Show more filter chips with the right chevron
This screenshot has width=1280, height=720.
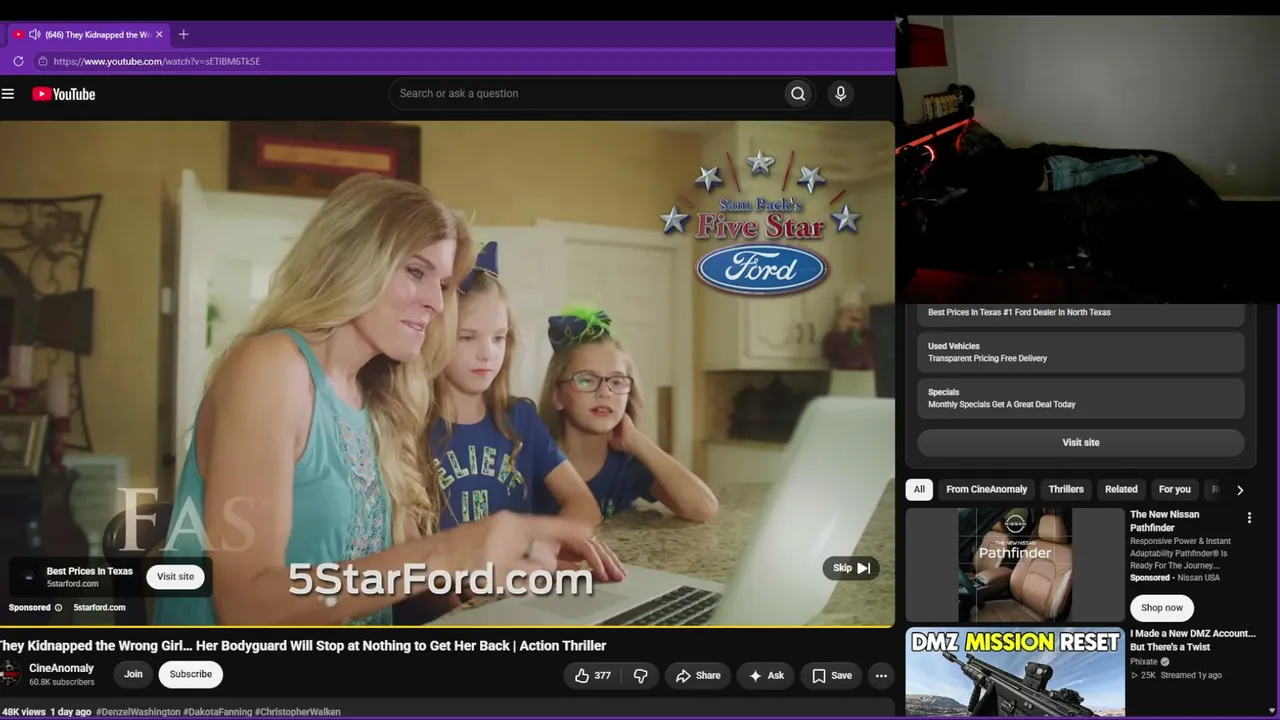click(x=1240, y=490)
